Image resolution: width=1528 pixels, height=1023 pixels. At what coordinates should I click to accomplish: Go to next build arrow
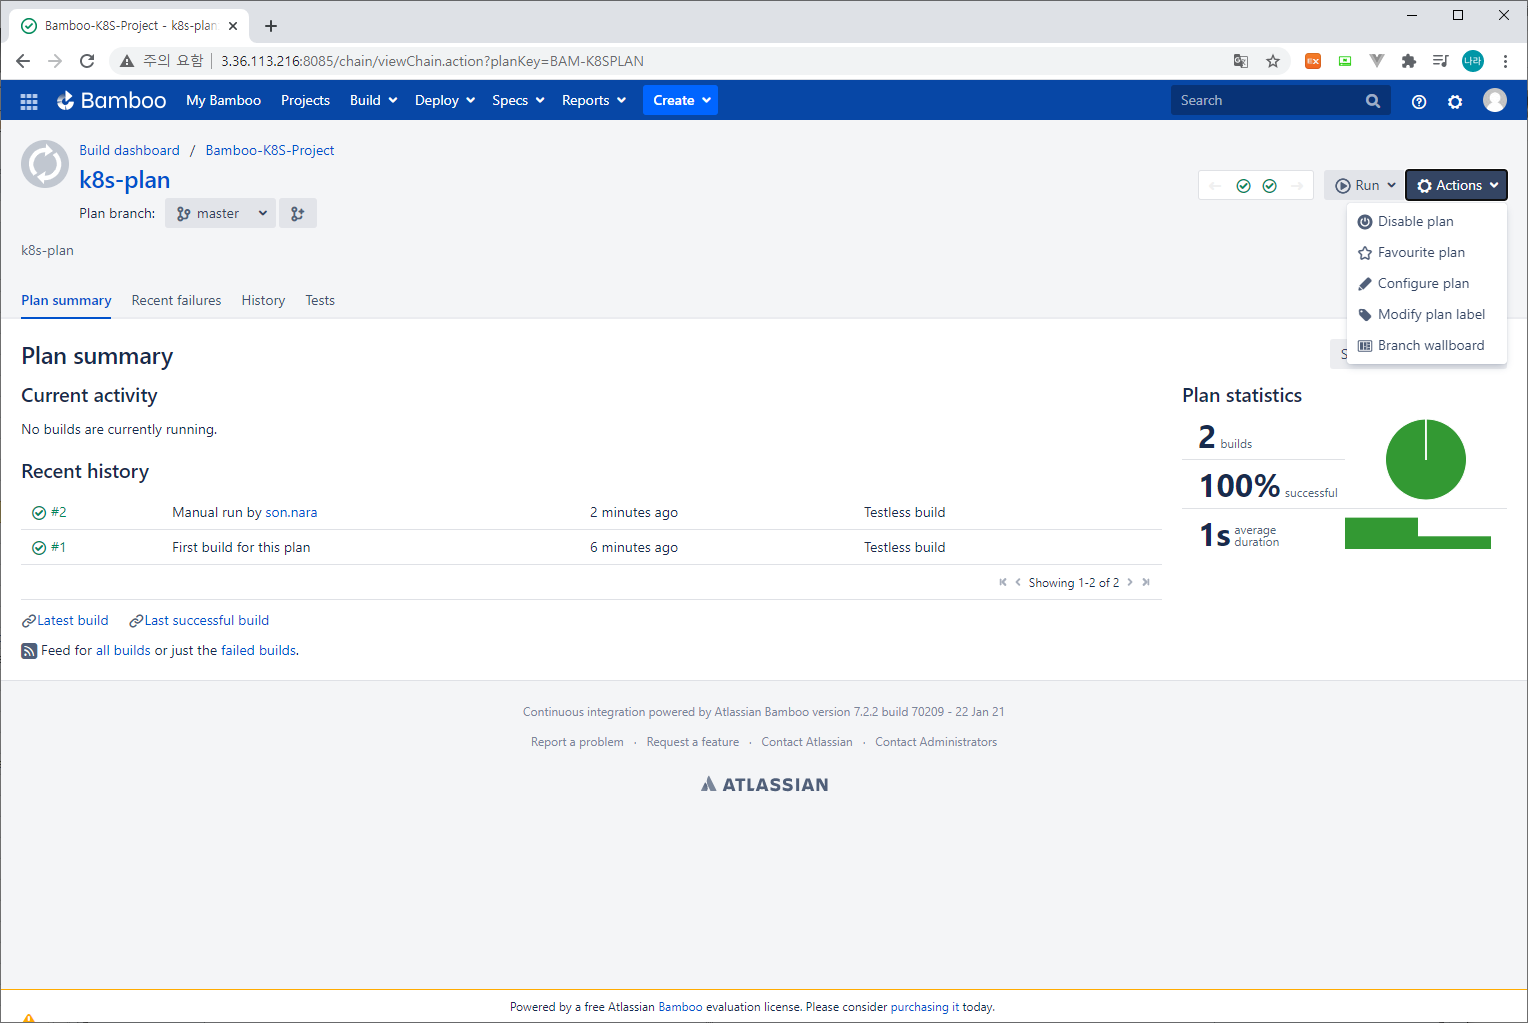click(x=1297, y=186)
